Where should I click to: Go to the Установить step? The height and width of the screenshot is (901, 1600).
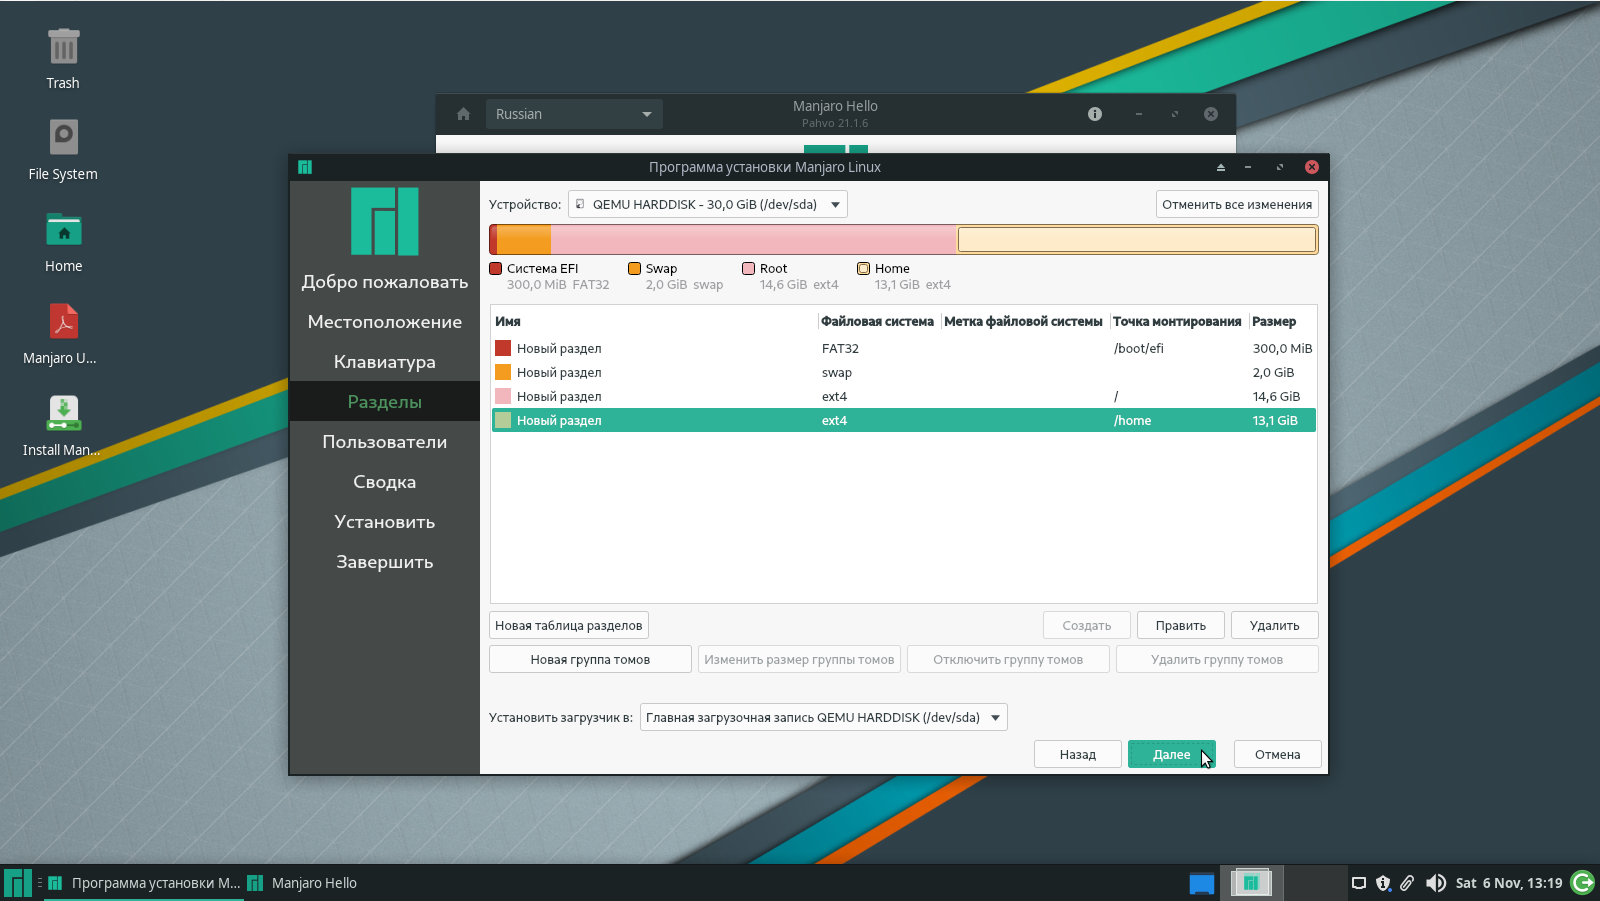(x=384, y=522)
